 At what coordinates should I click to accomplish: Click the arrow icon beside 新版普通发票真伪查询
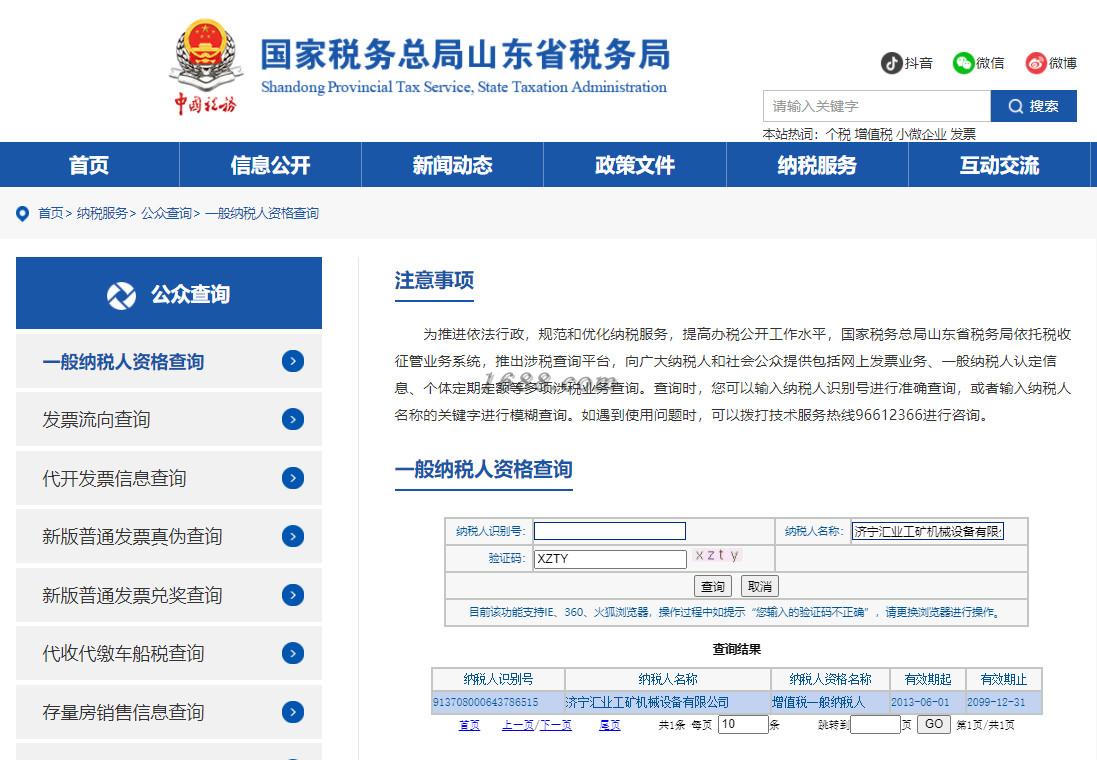pyautogui.click(x=292, y=536)
